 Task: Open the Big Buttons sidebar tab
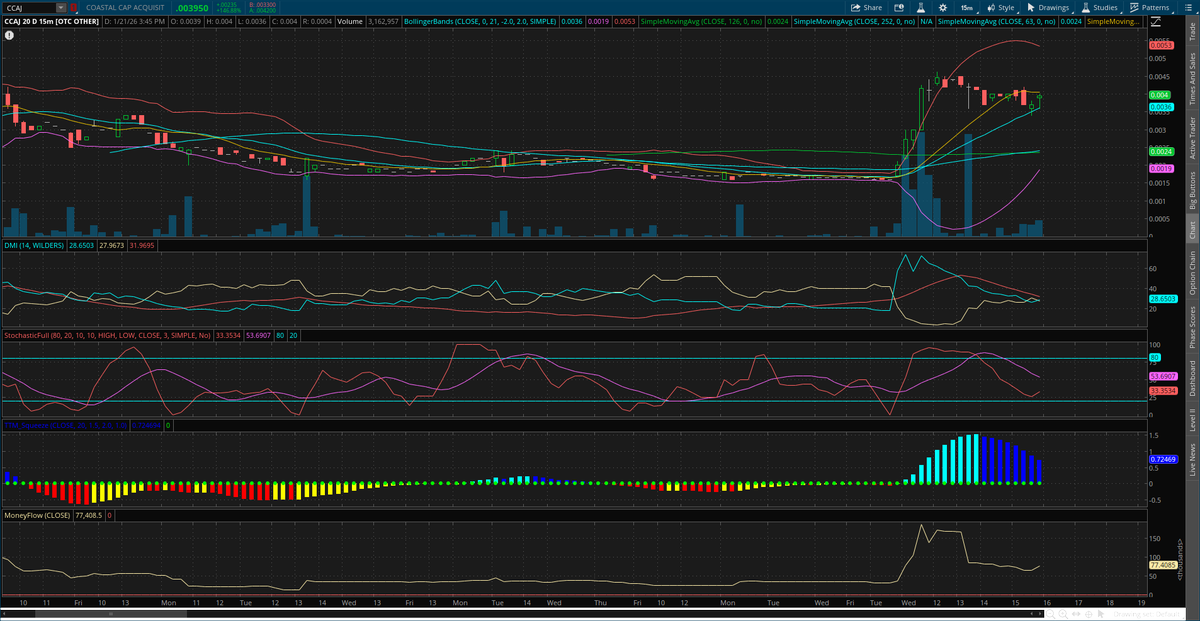(1191, 189)
